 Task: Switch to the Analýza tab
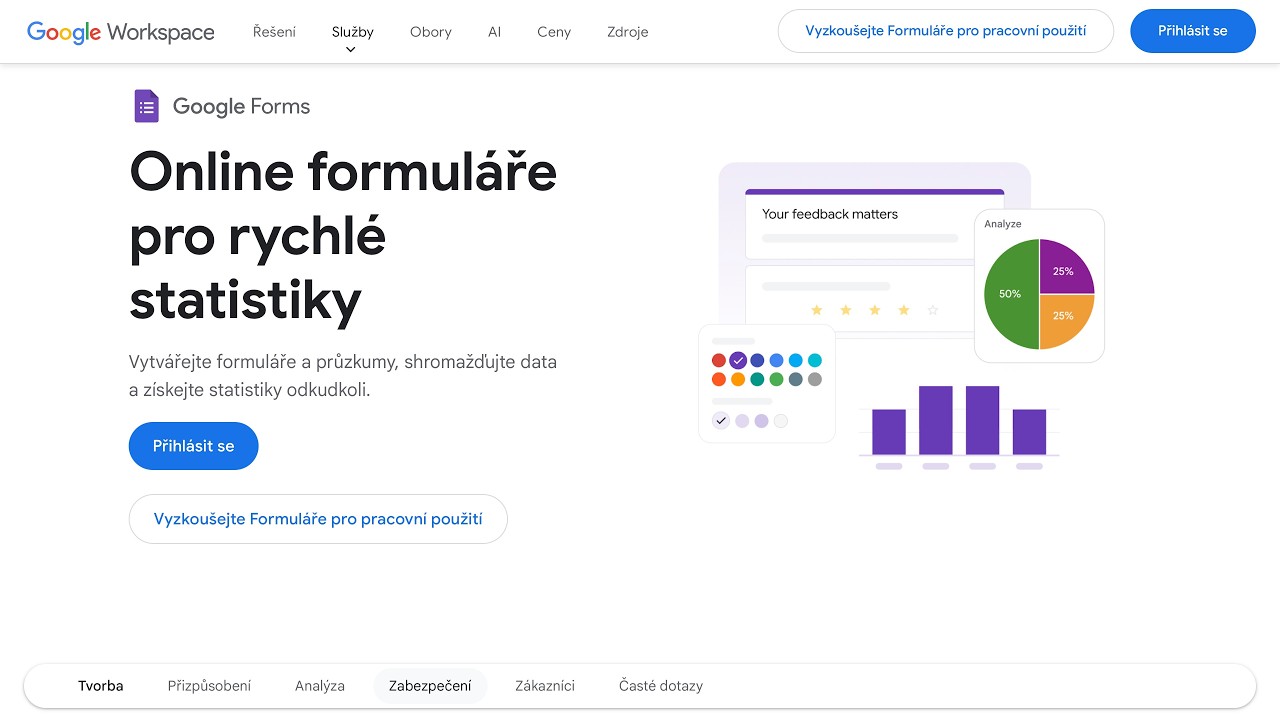pyautogui.click(x=320, y=686)
